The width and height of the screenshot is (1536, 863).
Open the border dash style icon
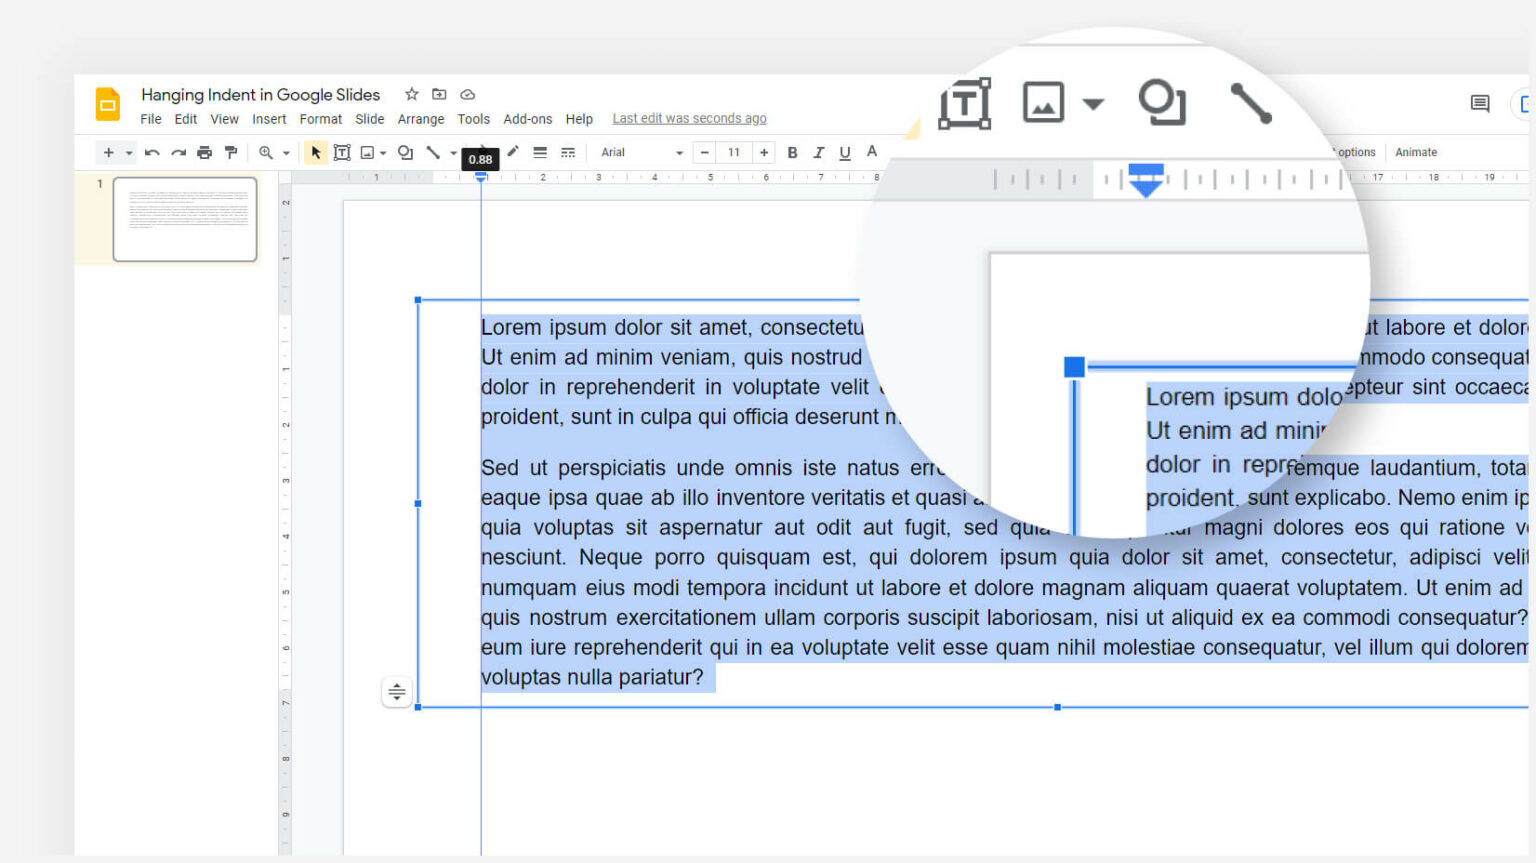coord(568,152)
